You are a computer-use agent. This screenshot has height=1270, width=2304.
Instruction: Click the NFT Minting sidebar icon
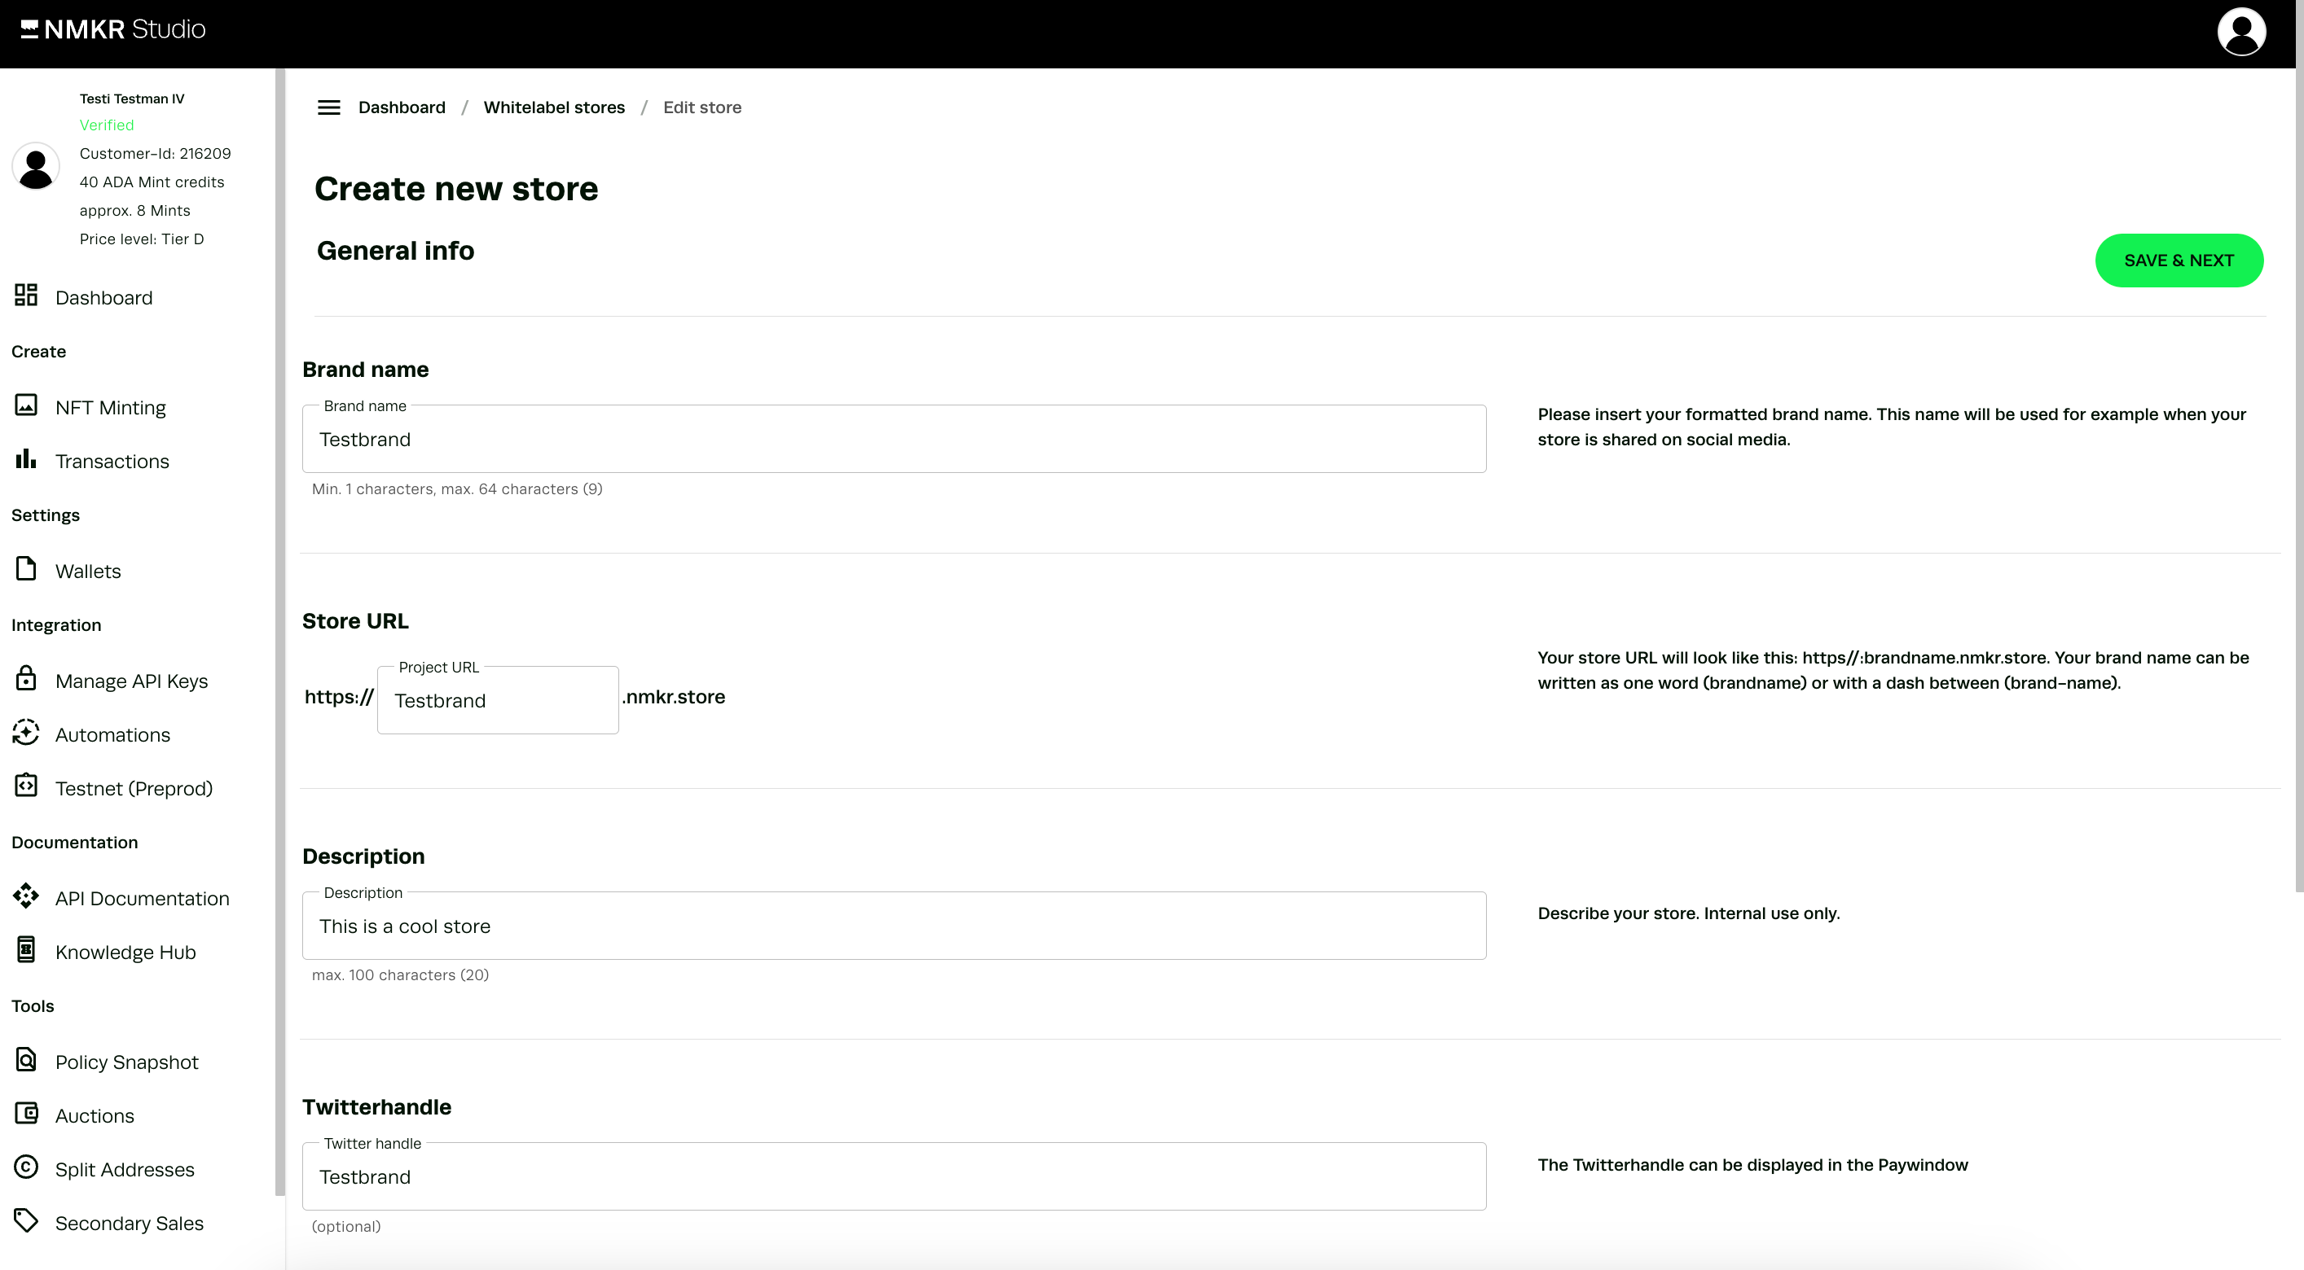[26, 405]
